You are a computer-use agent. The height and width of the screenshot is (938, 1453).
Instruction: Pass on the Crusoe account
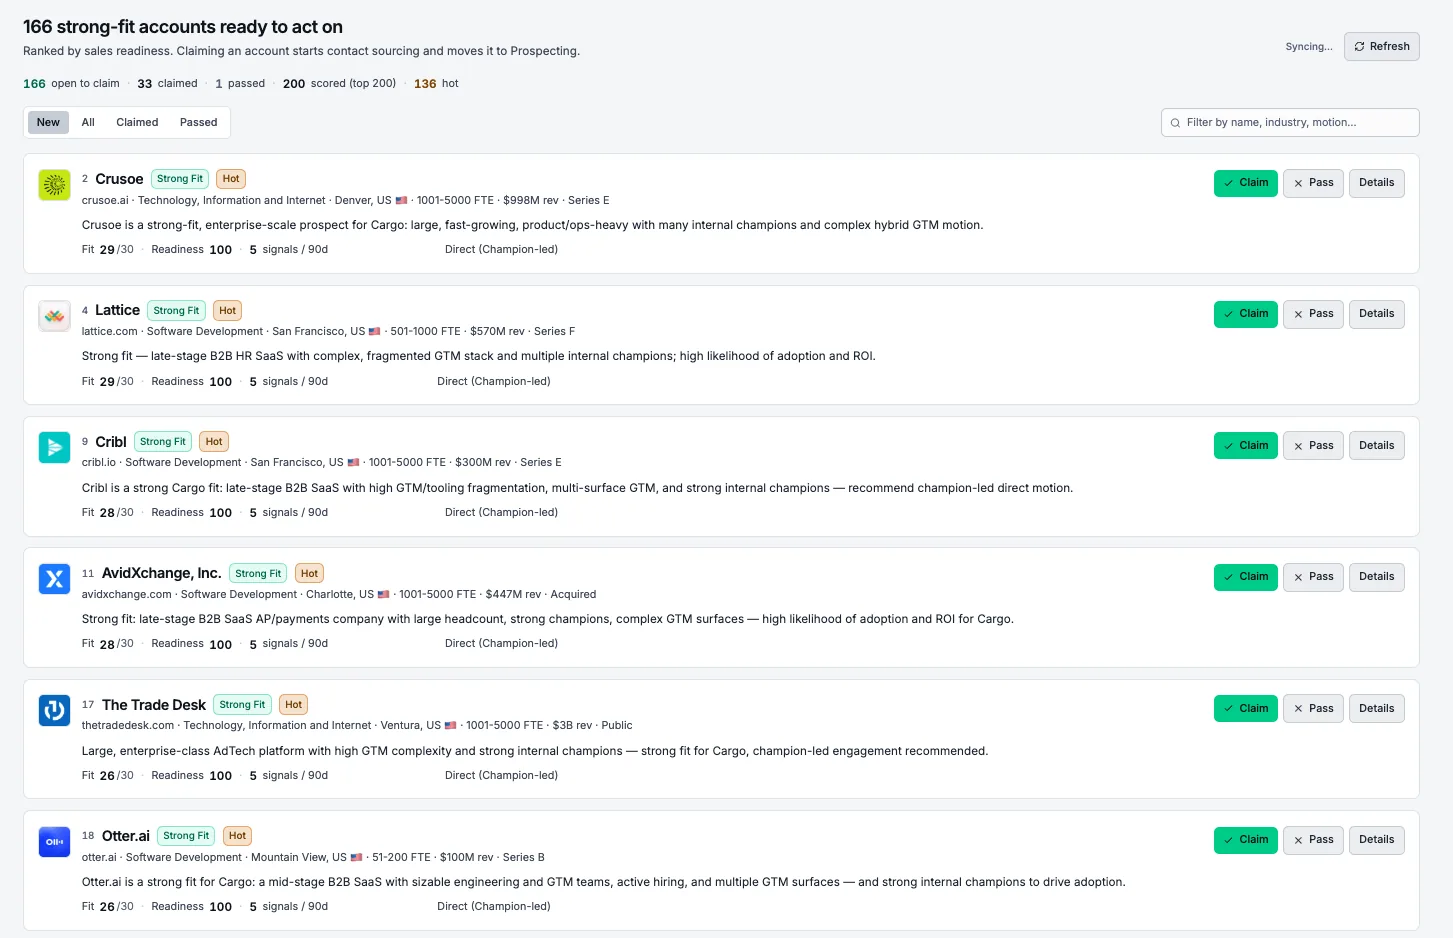(1313, 183)
